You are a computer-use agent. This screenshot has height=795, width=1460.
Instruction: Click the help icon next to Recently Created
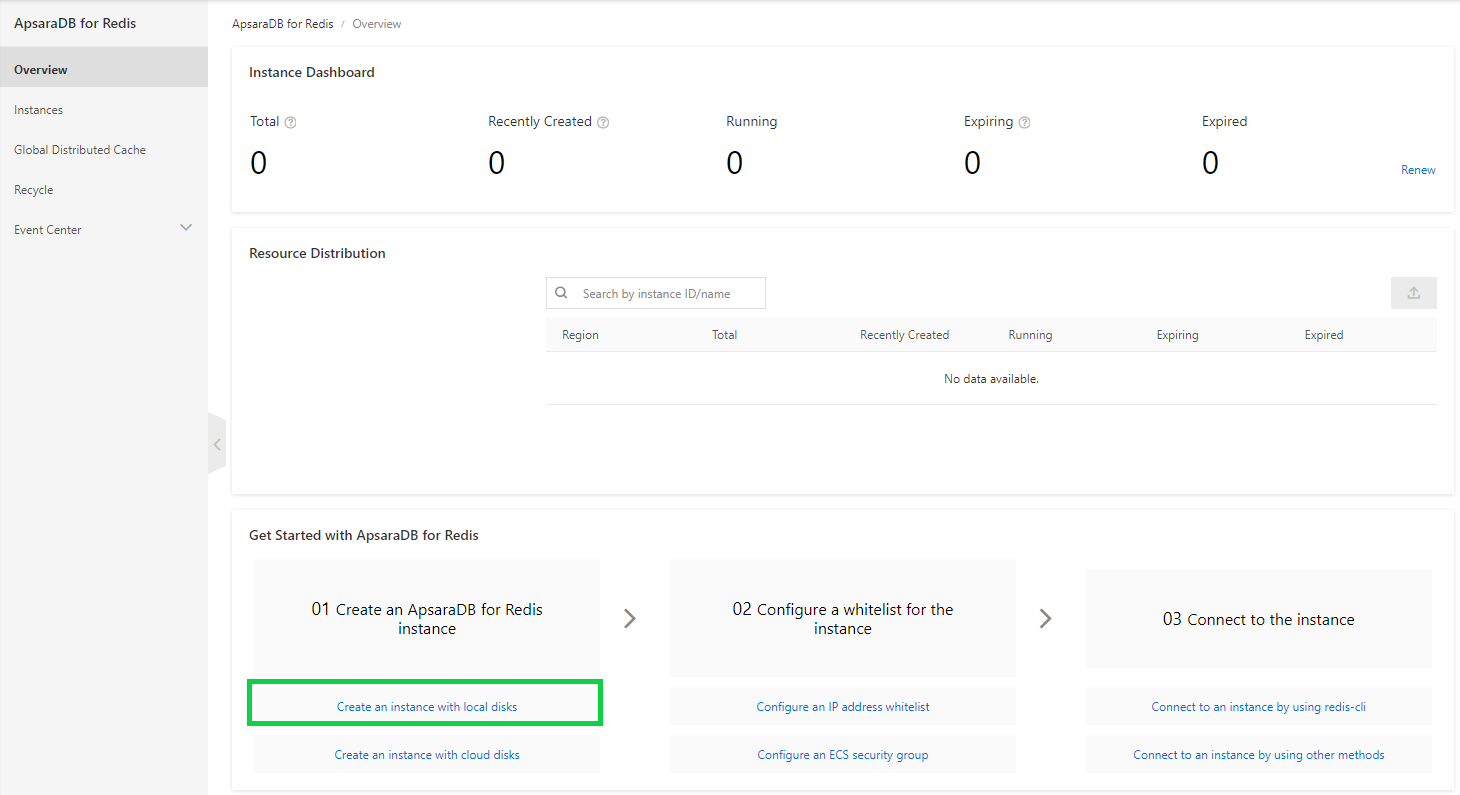603,122
